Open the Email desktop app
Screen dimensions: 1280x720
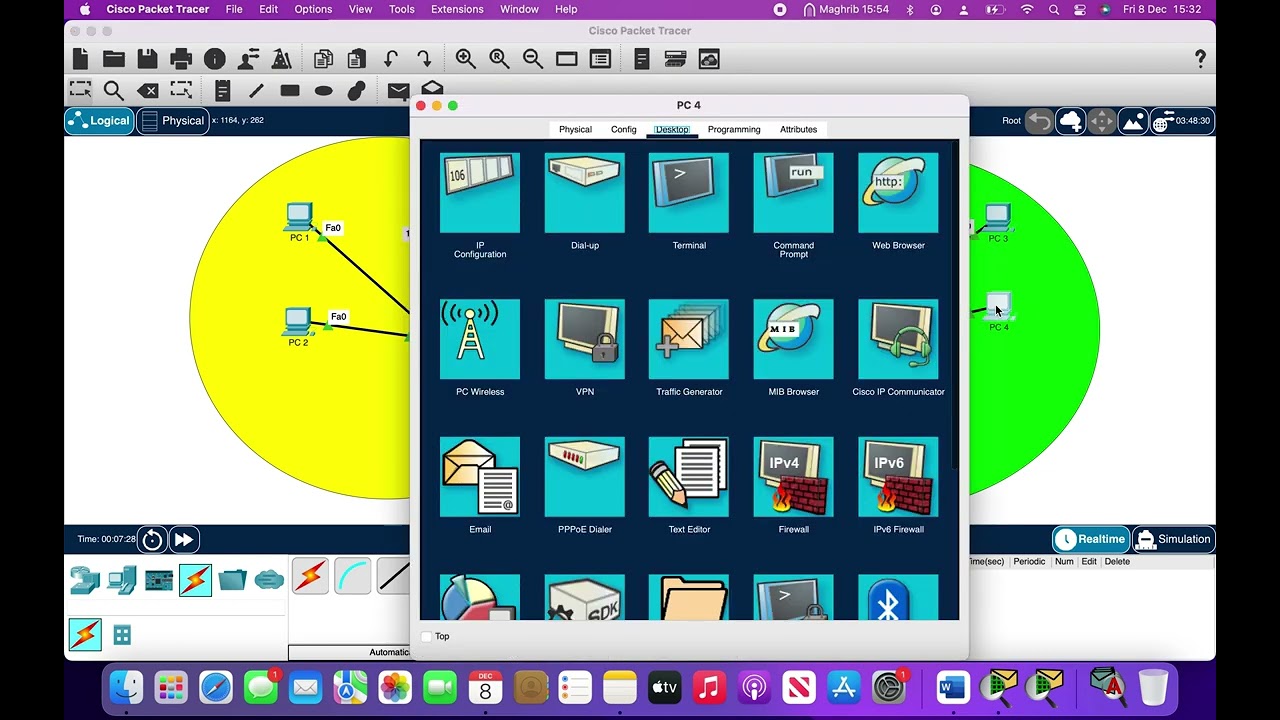pos(480,477)
